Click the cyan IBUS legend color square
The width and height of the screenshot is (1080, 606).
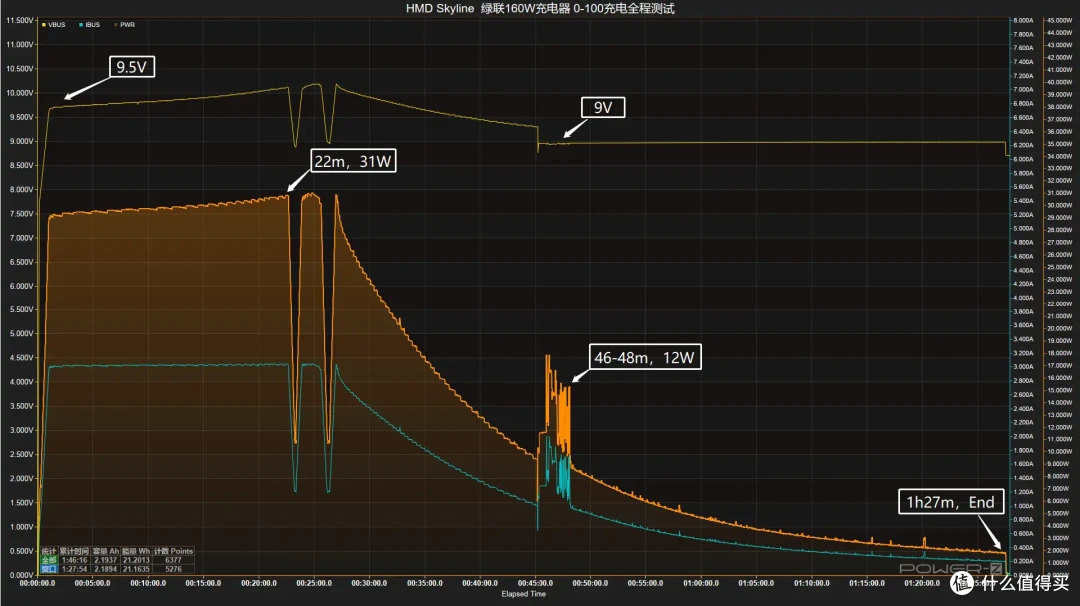click(81, 25)
